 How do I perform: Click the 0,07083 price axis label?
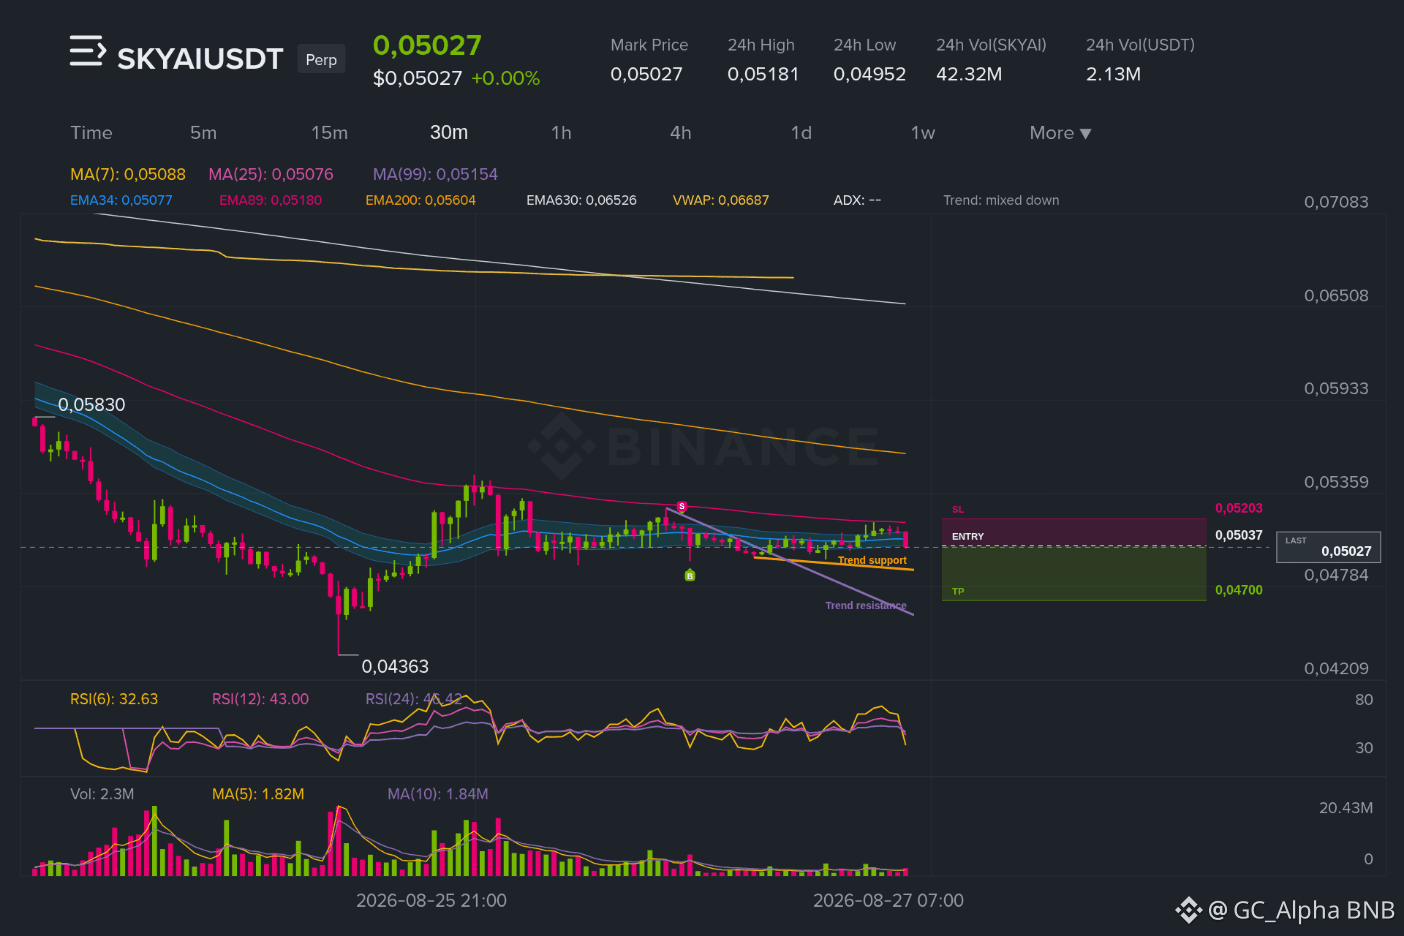click(1336, 202)
